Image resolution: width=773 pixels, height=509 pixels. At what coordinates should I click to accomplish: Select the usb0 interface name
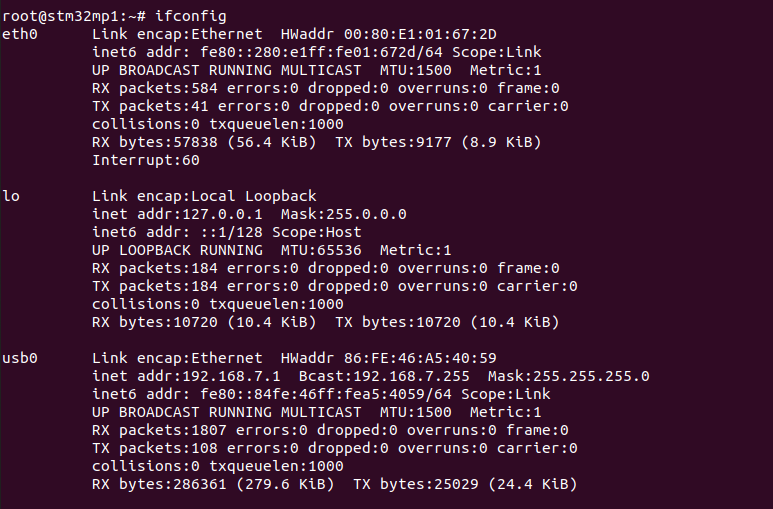pos(20,358)
